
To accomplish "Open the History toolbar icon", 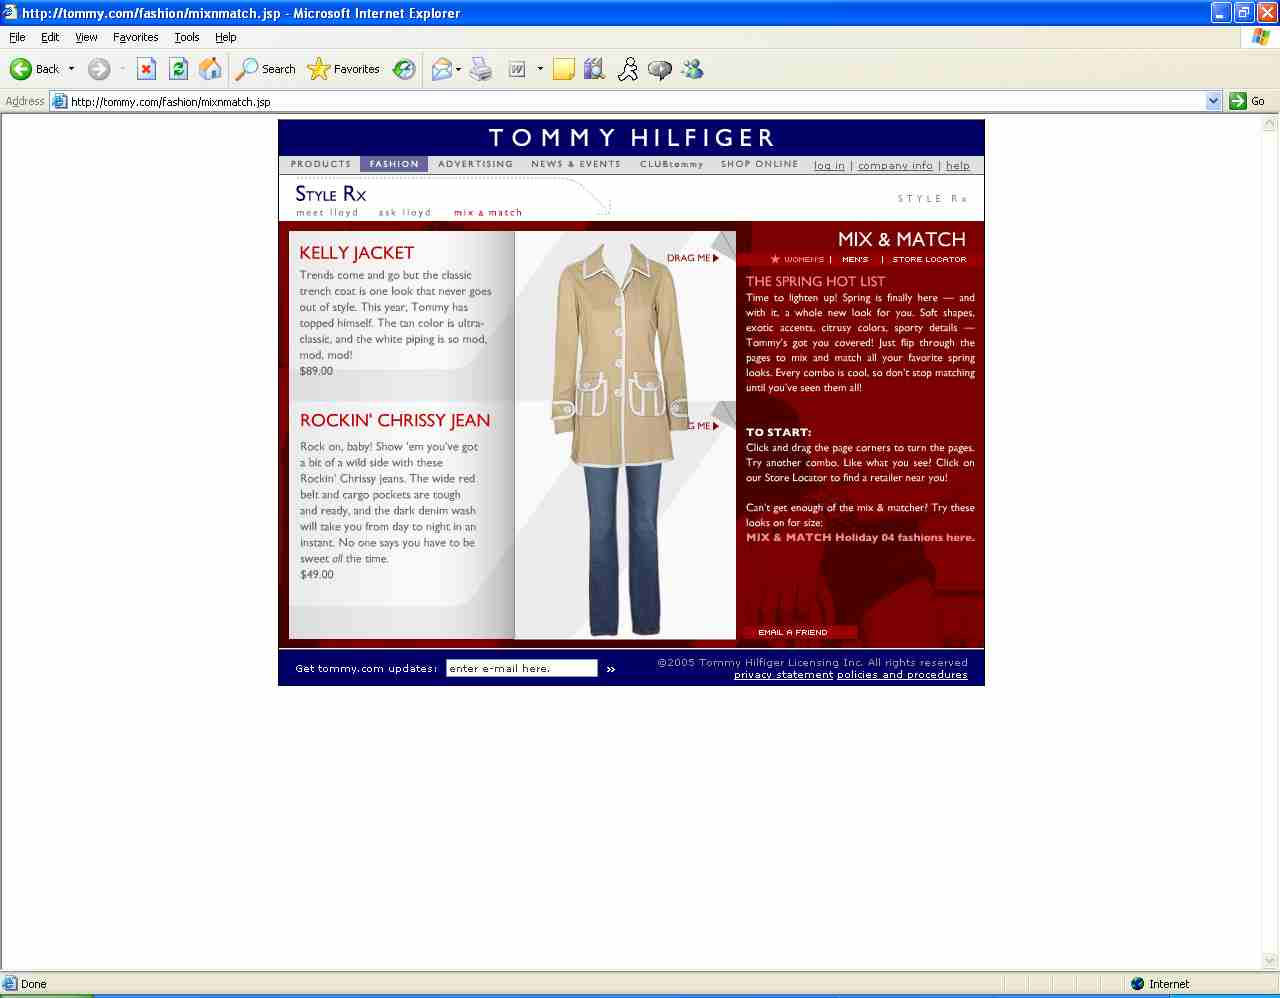I will point(404,69).
